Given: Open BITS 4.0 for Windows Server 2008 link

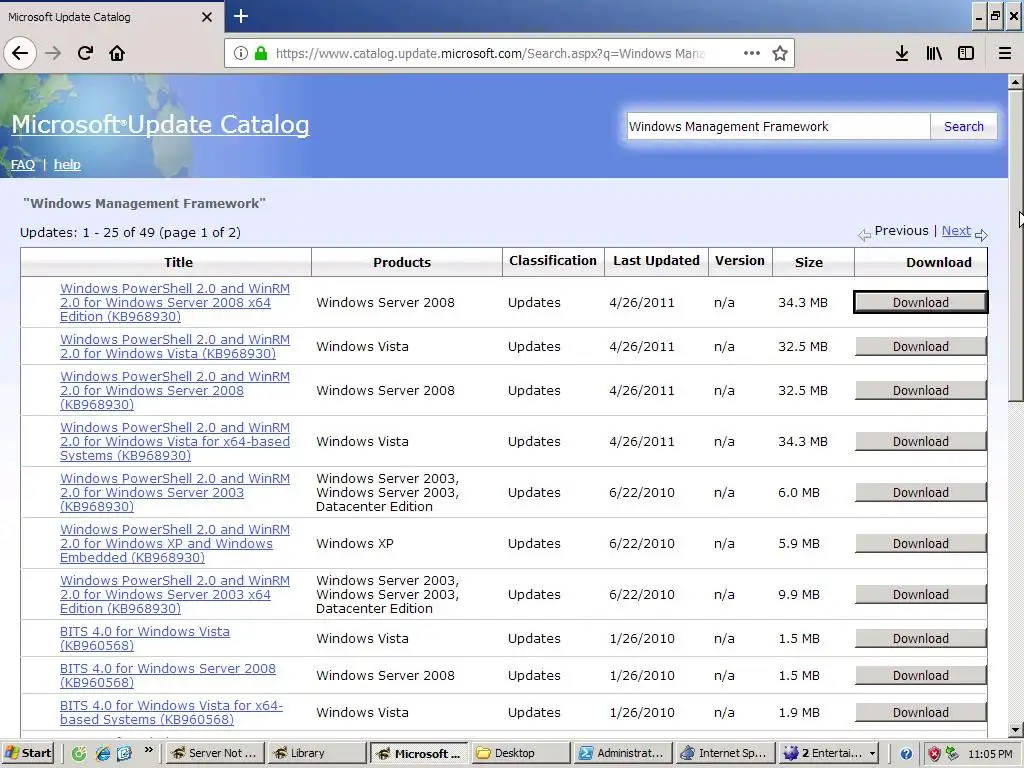Looking at the screenshot, I should [167, 675].
